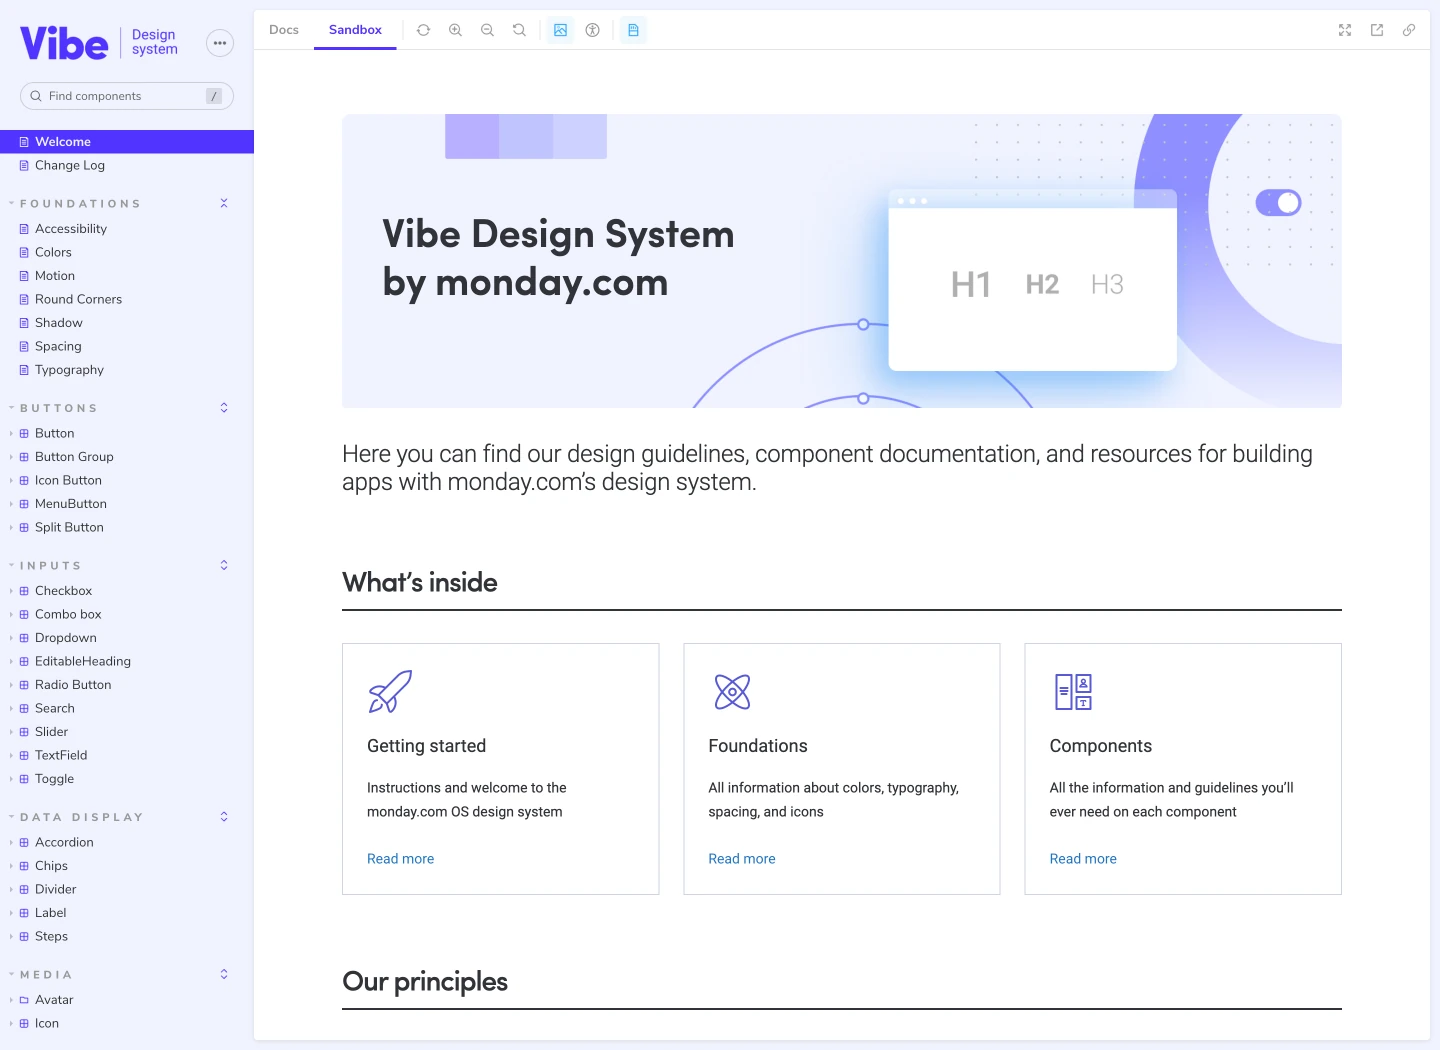
Task: Toggle the highlighted document icon in toolbar
Action: tap(633, 30)
